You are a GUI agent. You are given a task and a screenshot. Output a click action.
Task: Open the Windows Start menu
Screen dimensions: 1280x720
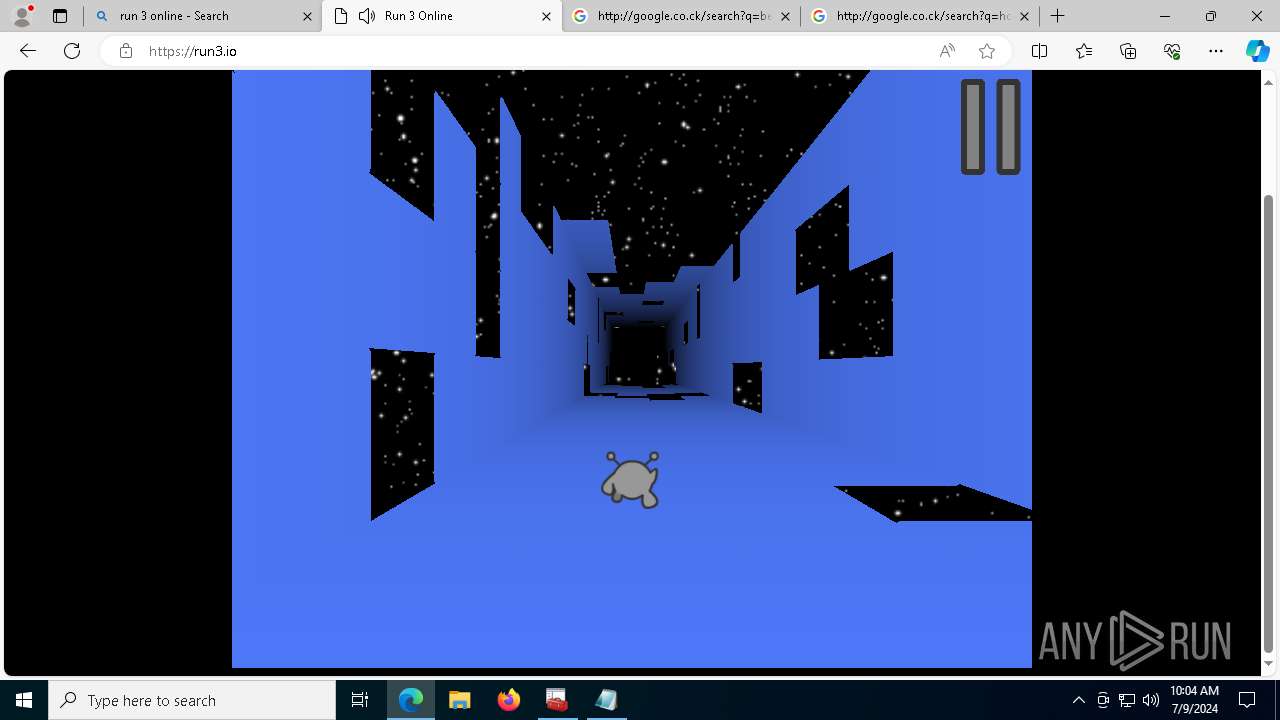(x=24, y=700)
